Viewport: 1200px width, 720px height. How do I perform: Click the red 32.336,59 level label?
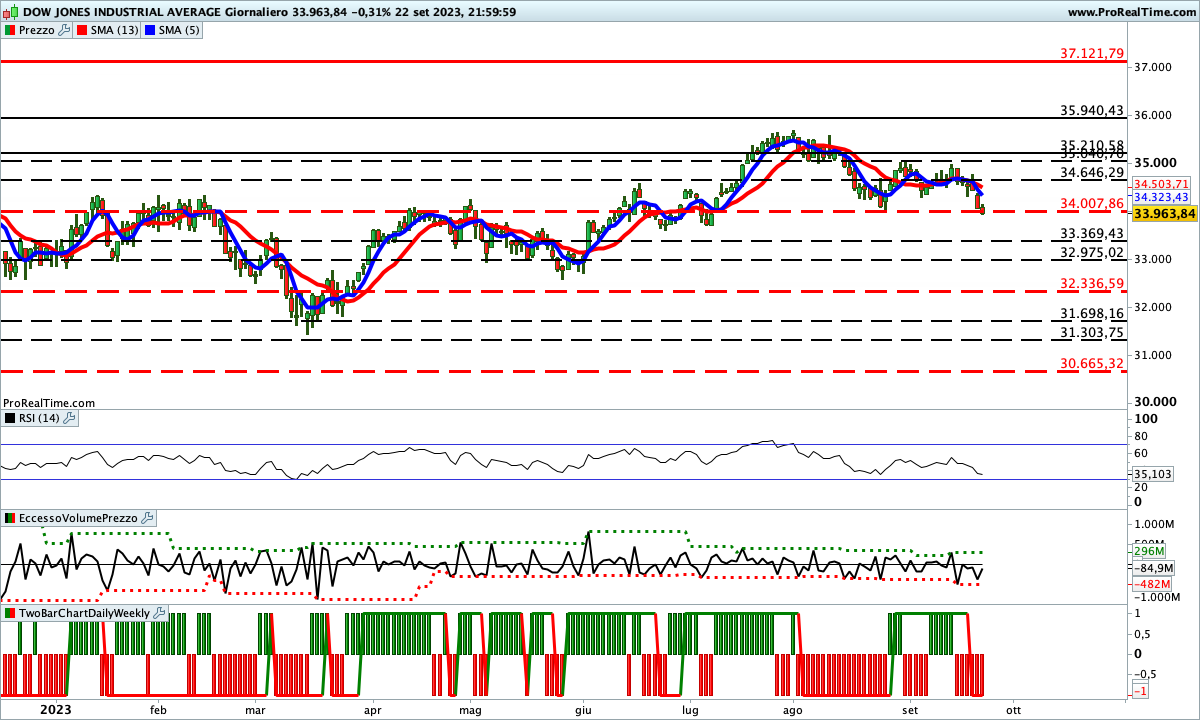click(1092, 283)
